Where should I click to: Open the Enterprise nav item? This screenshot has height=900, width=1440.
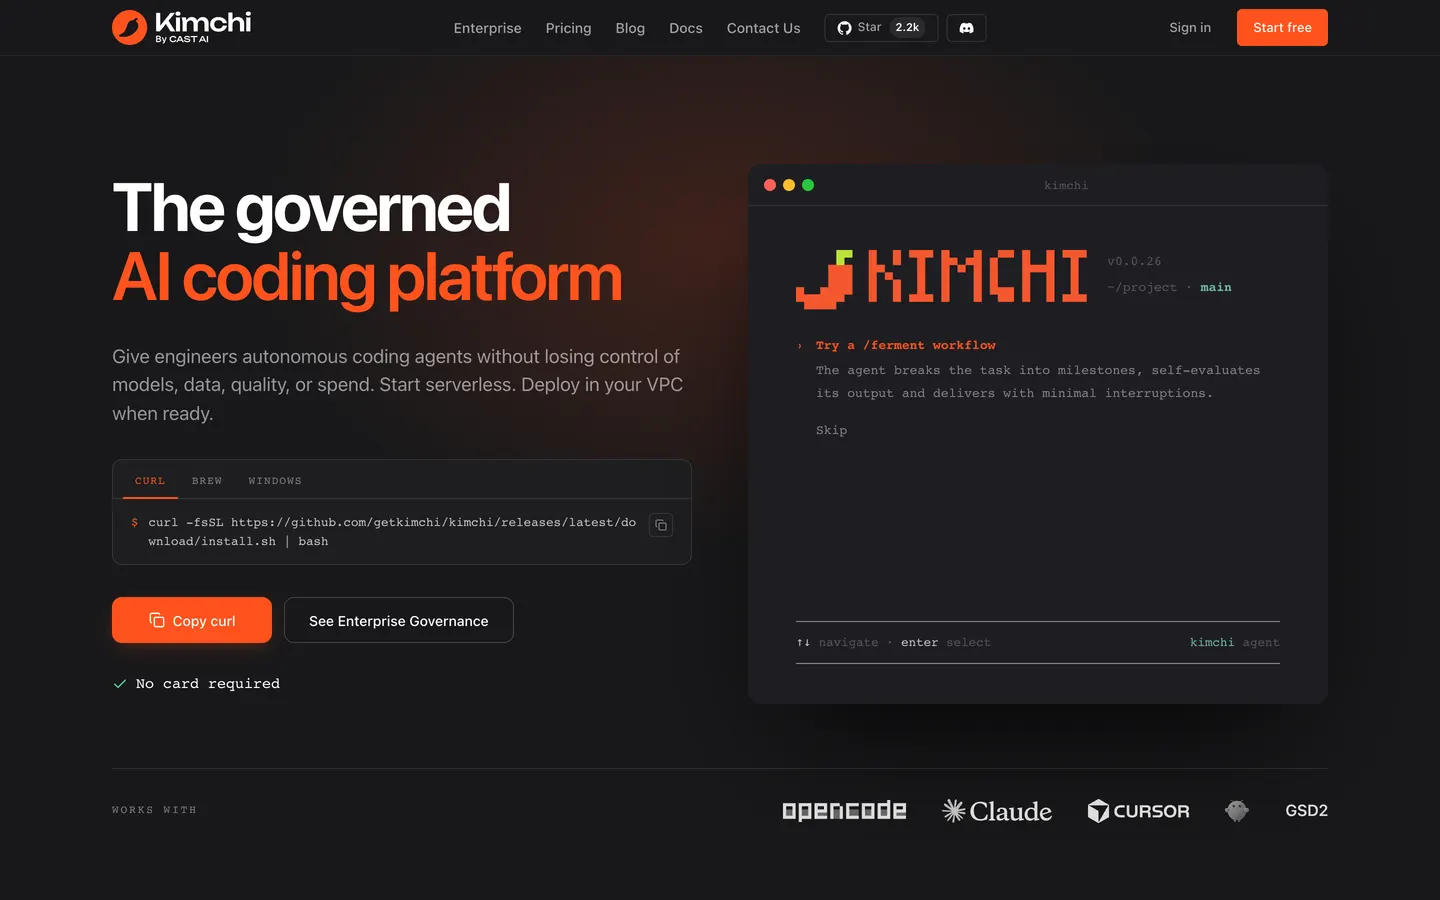click(487, 28)
